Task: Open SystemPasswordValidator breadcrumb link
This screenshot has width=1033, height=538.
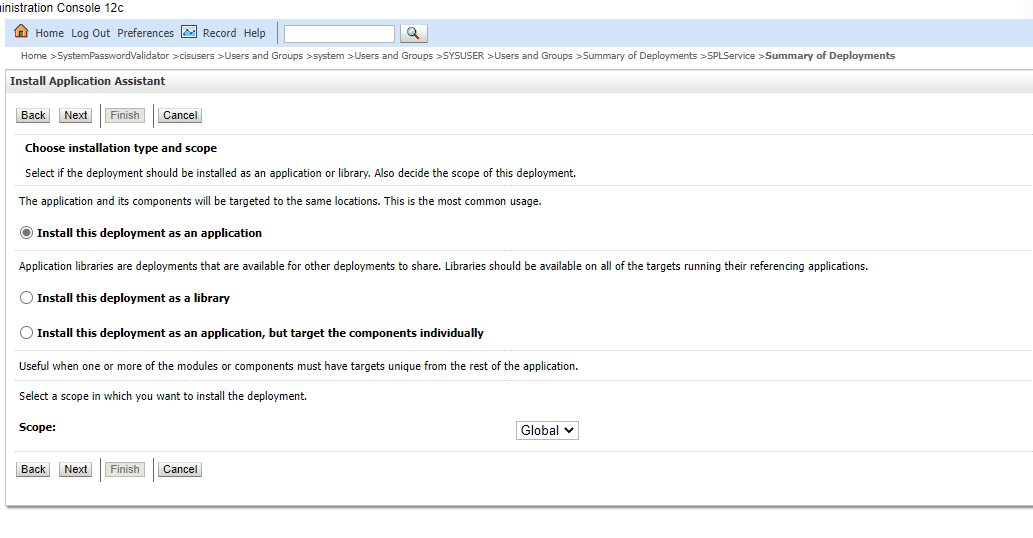Action: tap(113, 56)
